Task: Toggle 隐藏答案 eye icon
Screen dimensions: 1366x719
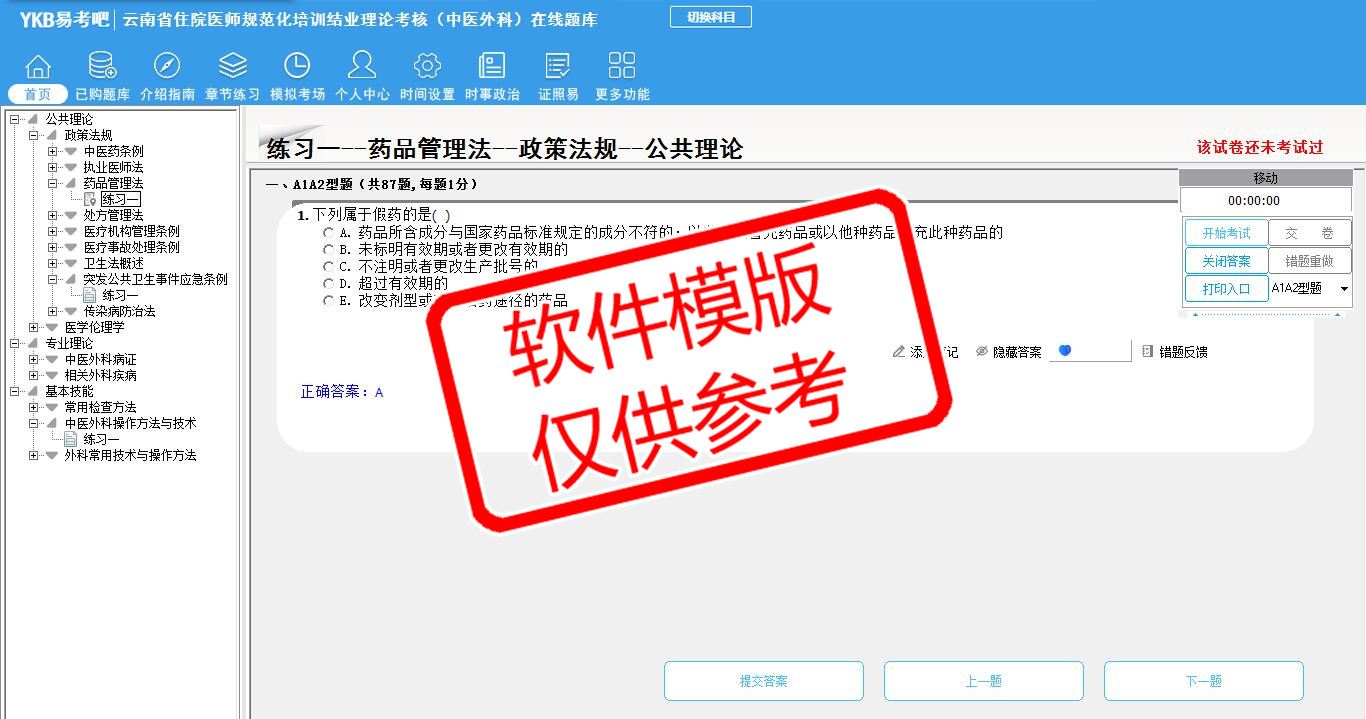Action: [x=982, y=352]
